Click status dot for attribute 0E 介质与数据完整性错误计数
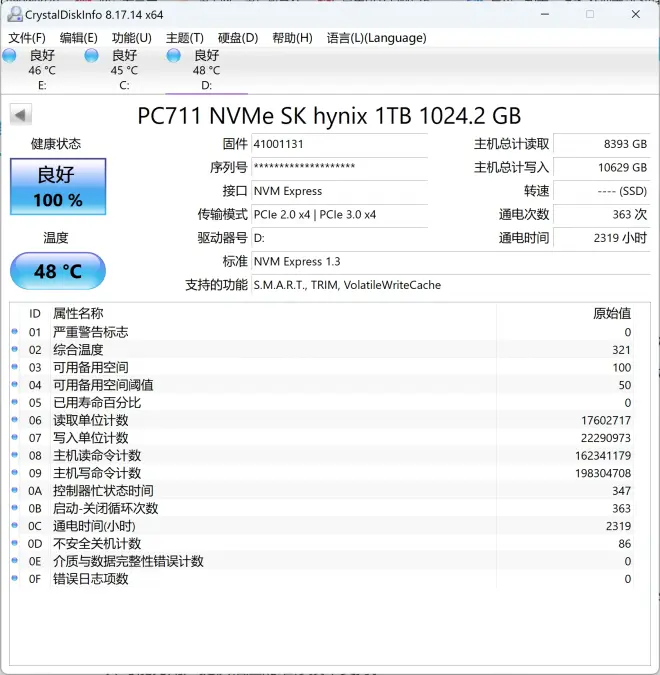 tap(15, 561)
